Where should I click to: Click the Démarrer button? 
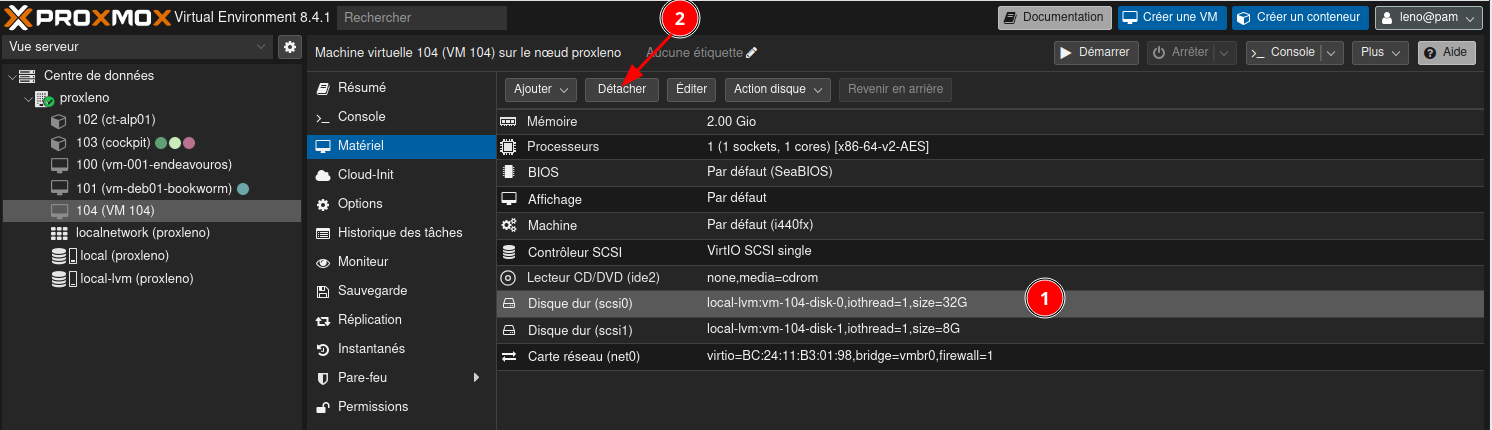click(1095, 52)
